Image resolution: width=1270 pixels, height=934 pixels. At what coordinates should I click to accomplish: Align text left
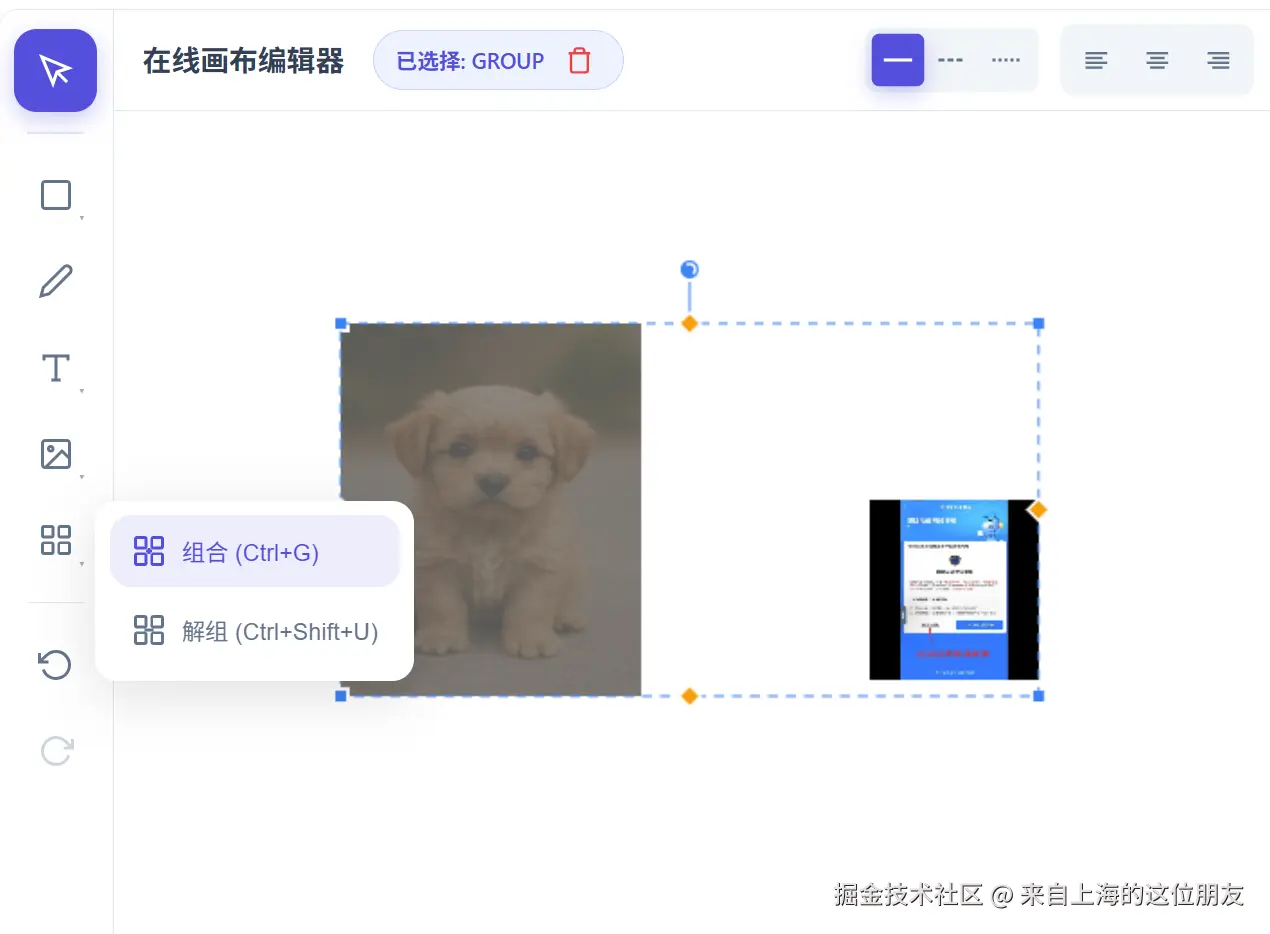coord(1096,60)
